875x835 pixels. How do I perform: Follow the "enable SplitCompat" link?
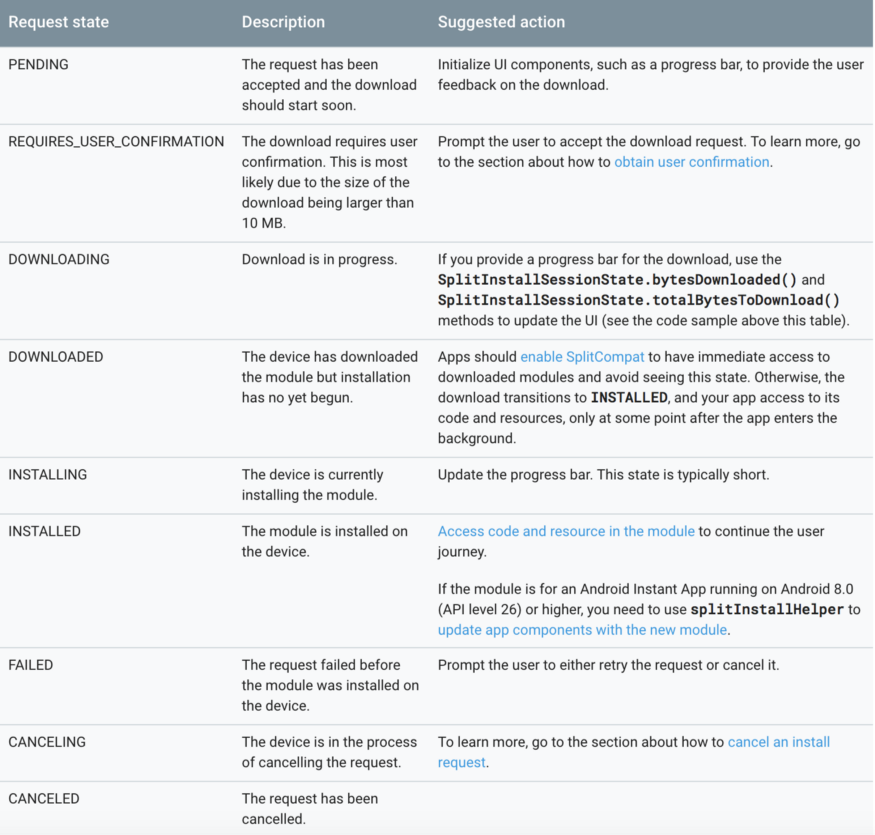582,357
